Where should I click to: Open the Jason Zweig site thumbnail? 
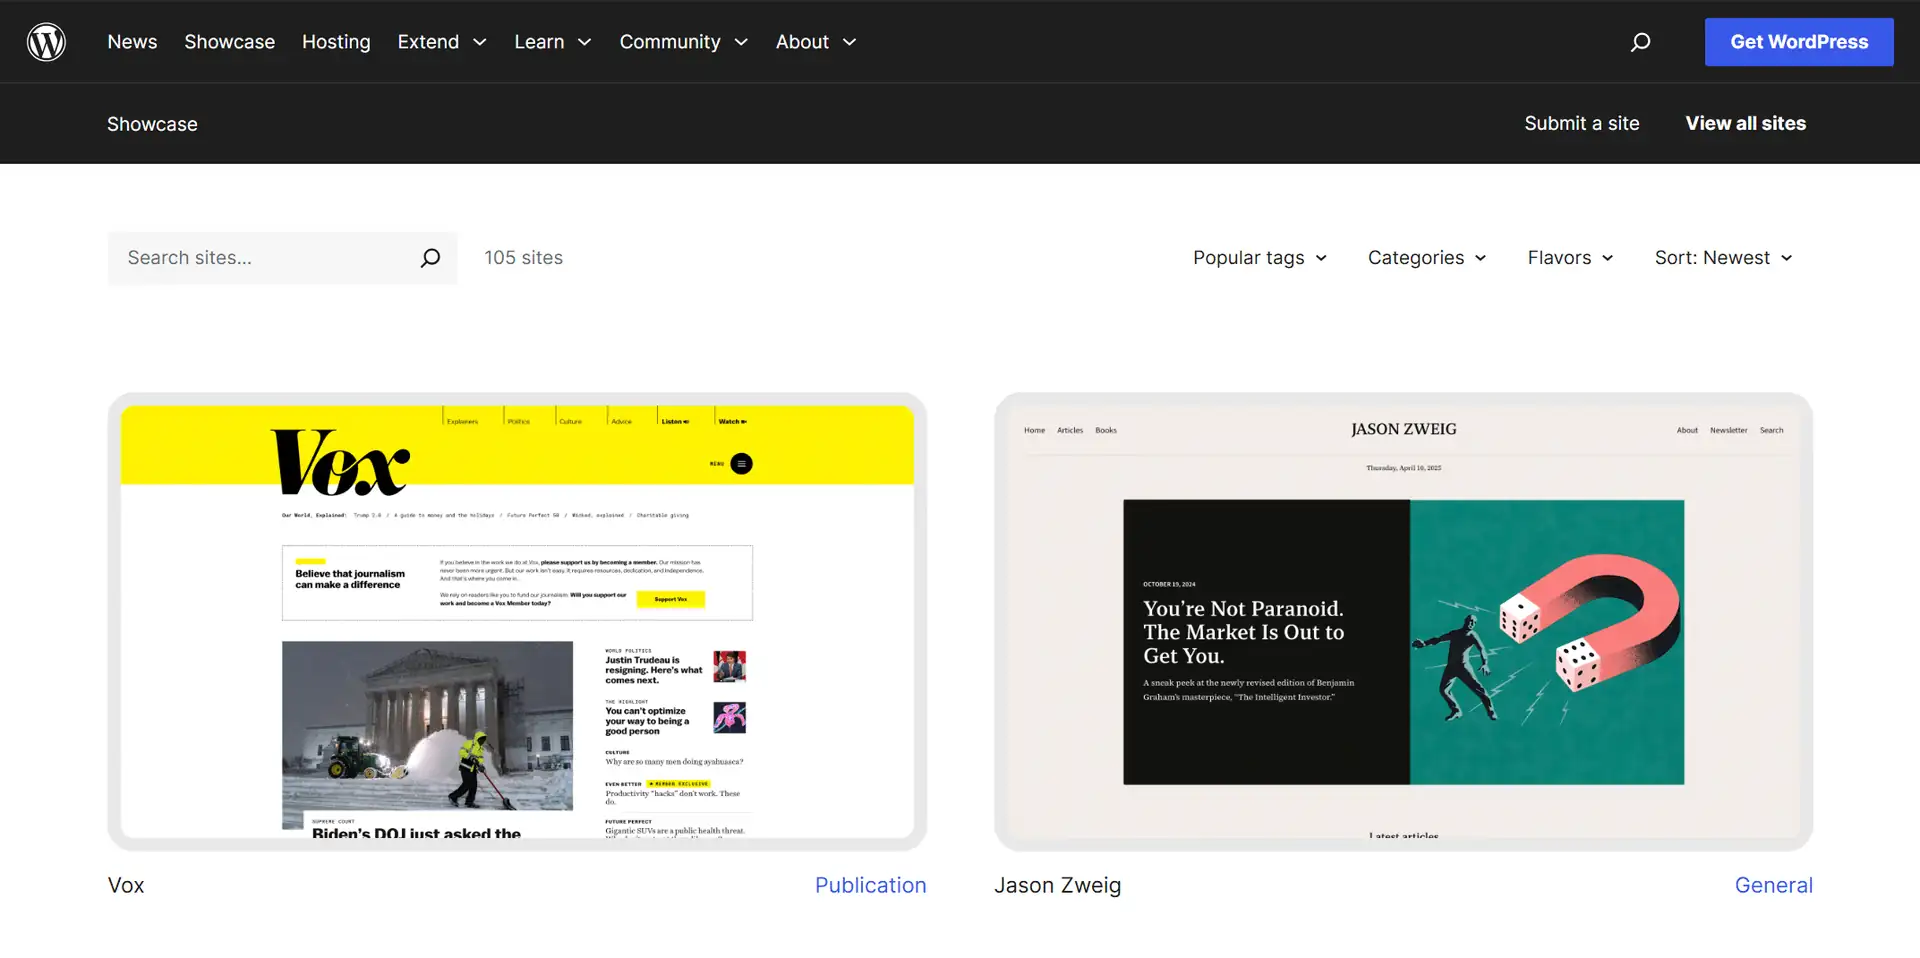1403,622
